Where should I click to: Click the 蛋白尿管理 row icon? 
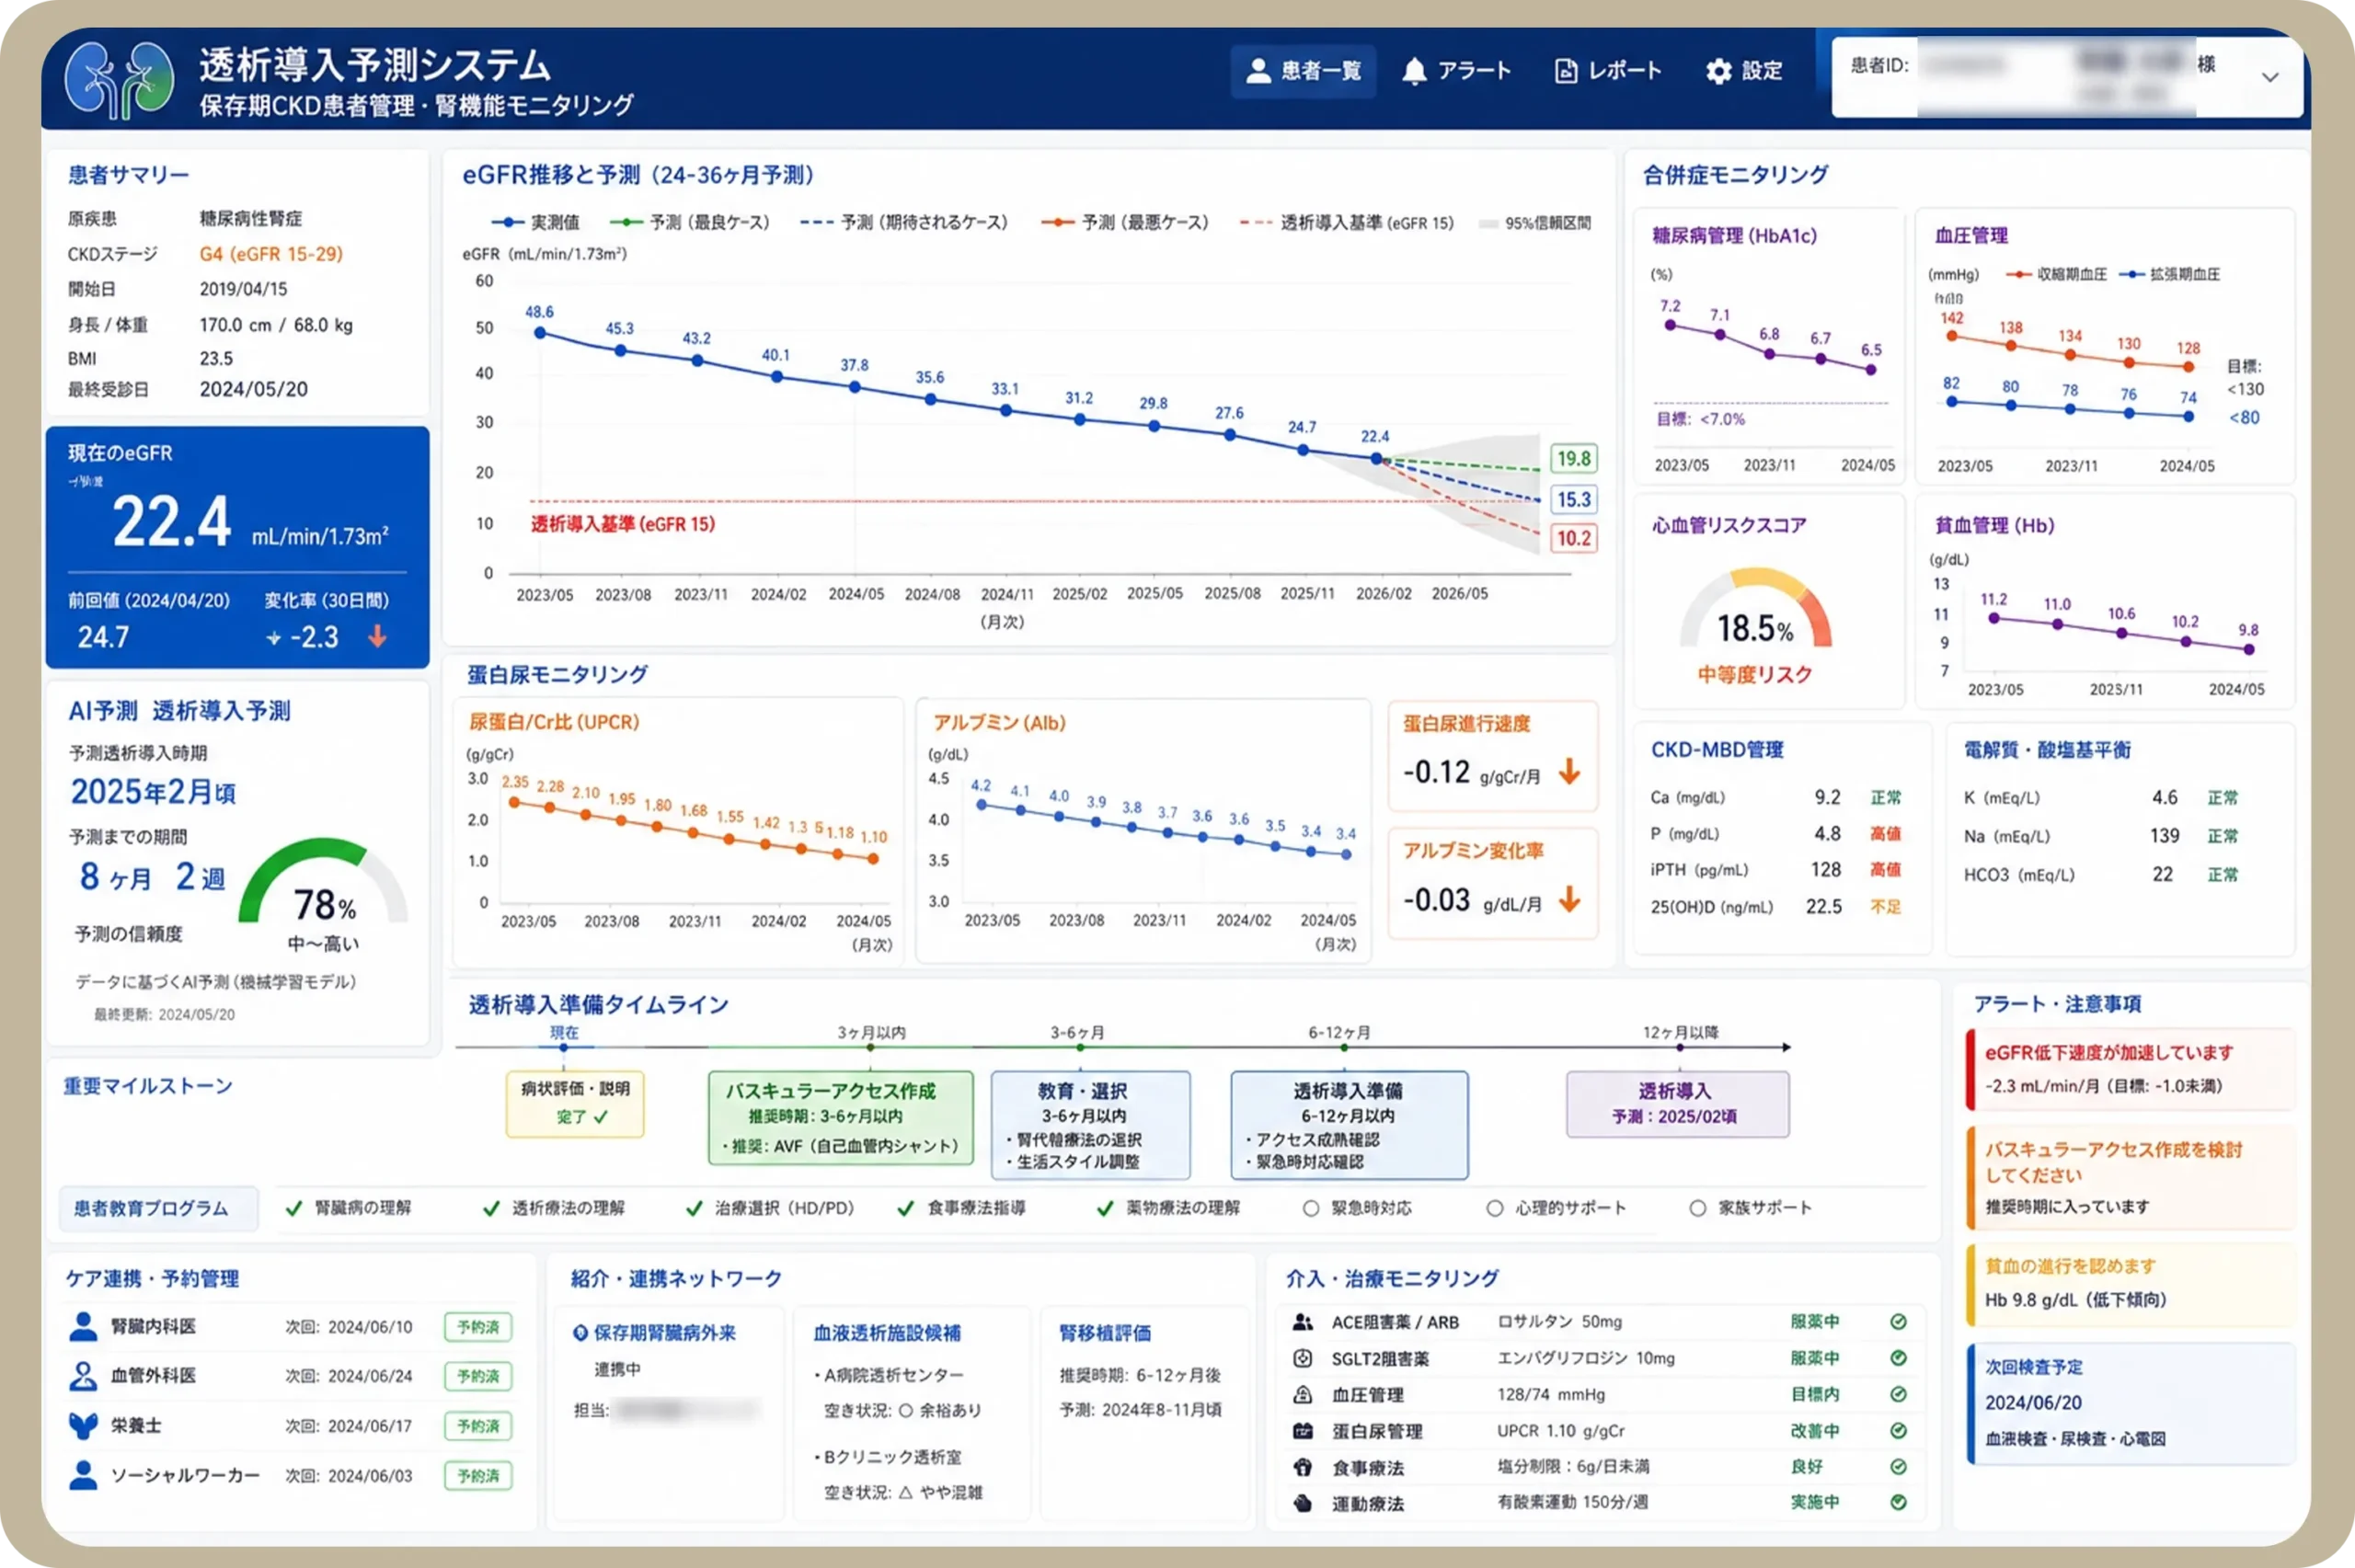(x=1302, y=1431)
